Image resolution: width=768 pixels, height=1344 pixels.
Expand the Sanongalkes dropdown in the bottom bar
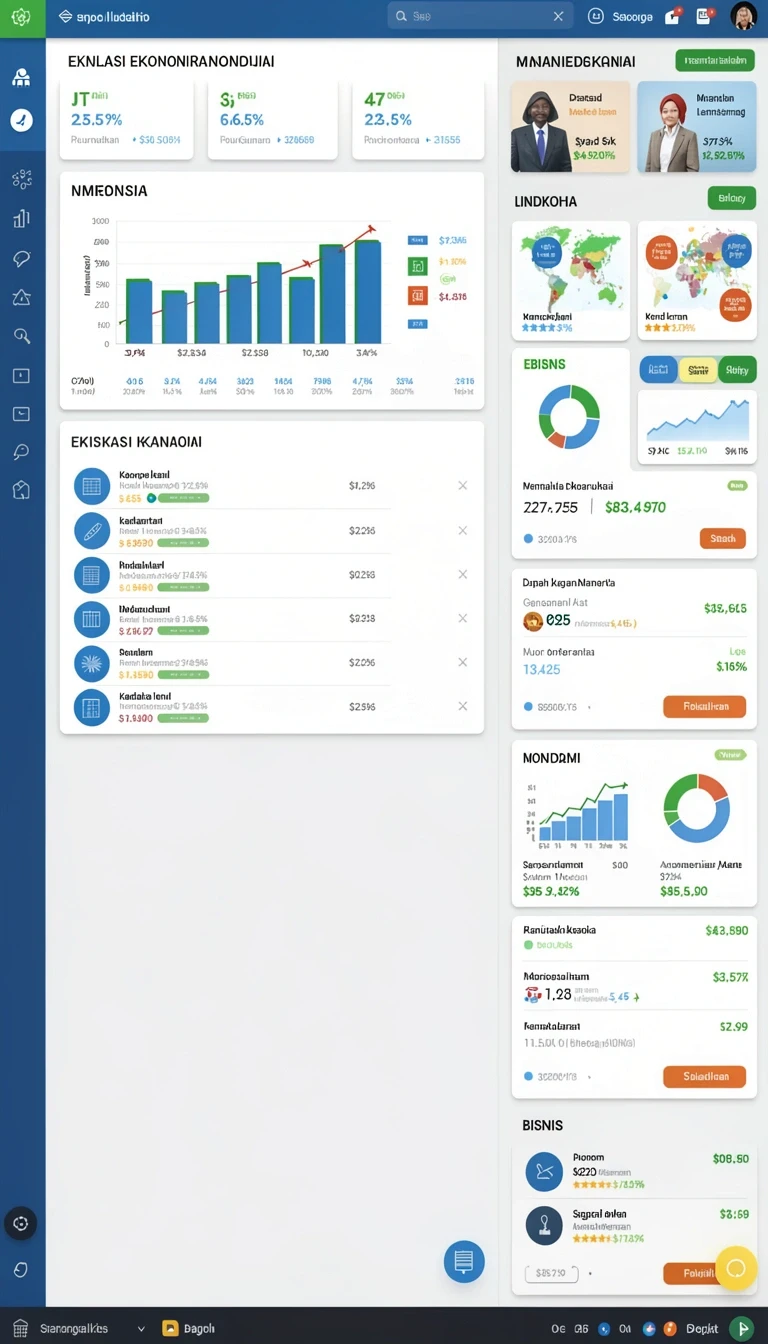pyautogui.click(x=141, y=1329)
